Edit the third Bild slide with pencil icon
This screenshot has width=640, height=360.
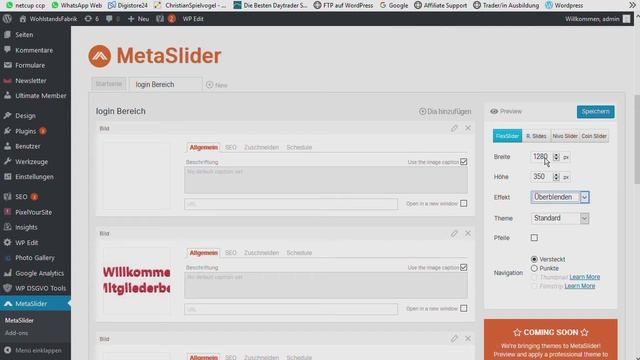click(x=454, y=338)
